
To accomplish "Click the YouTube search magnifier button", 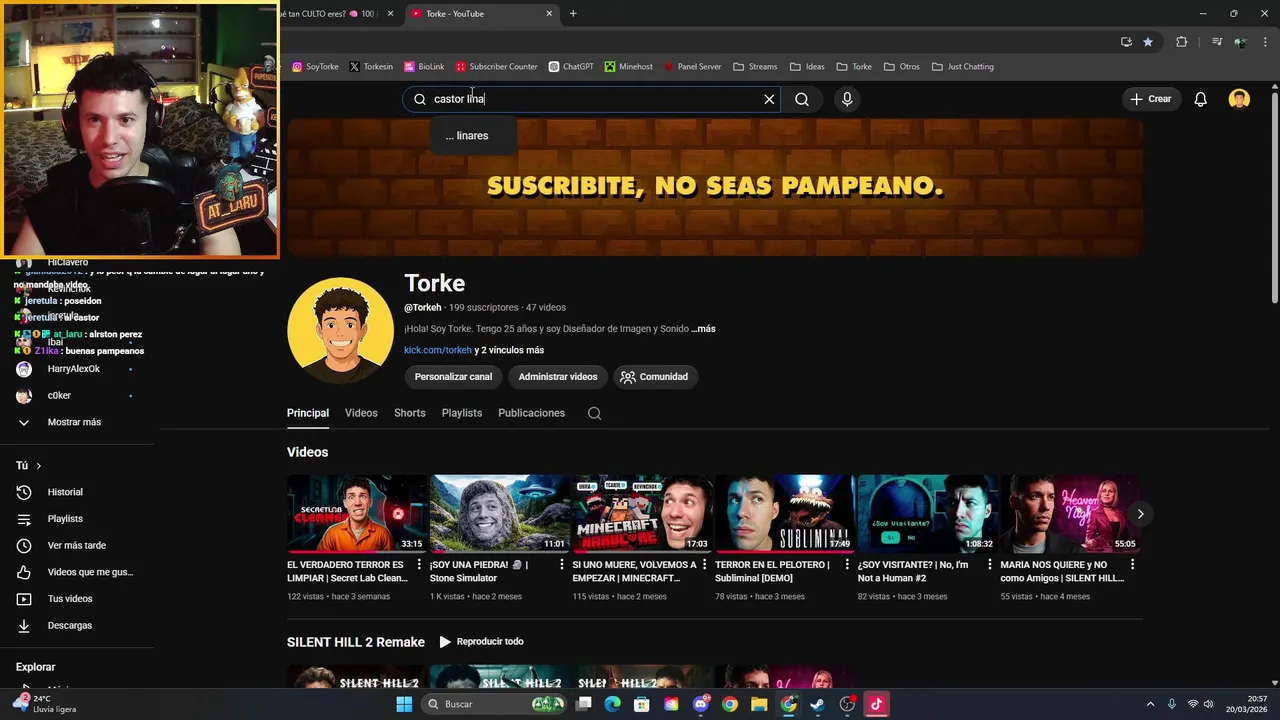I will [802, 99].
